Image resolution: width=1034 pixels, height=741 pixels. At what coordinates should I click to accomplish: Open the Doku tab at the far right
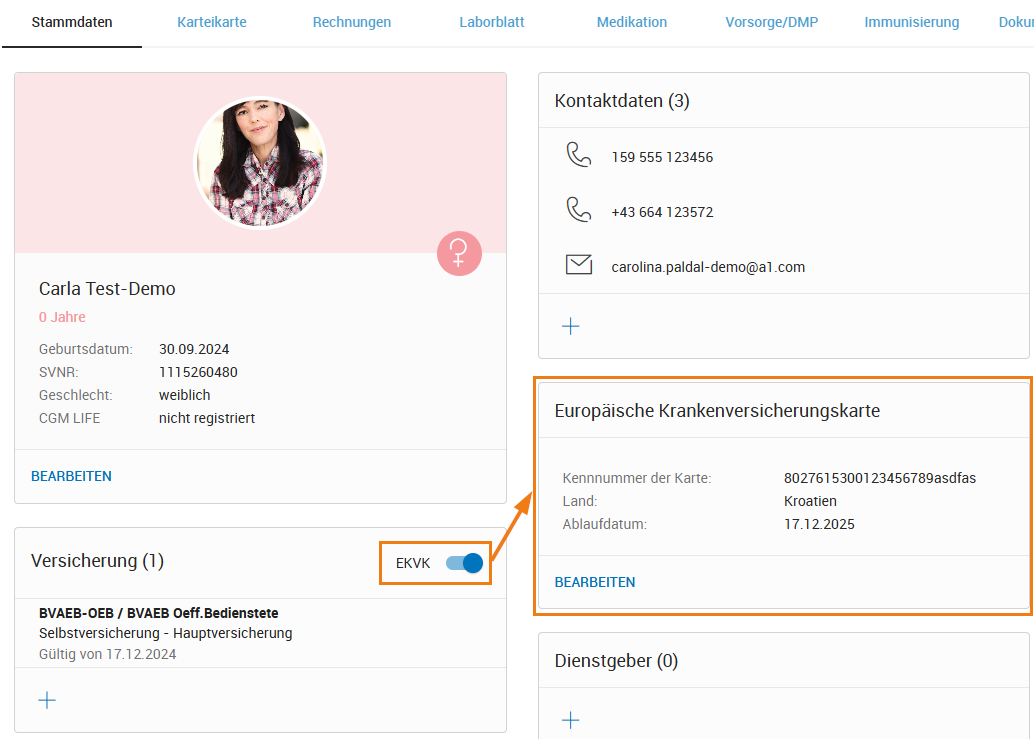[1015, 21]
